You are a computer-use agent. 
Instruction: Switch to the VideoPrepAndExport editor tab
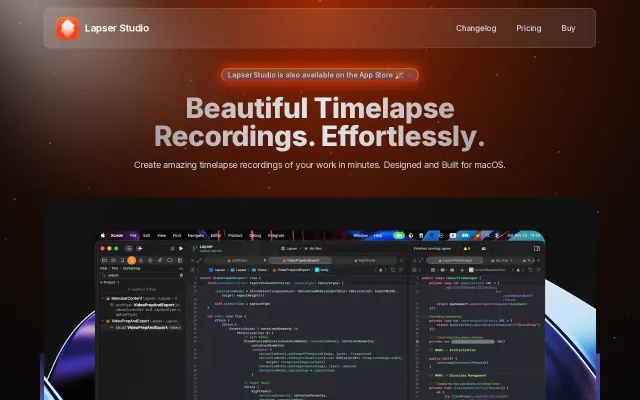pyautogui.click(x=300, y=260)
